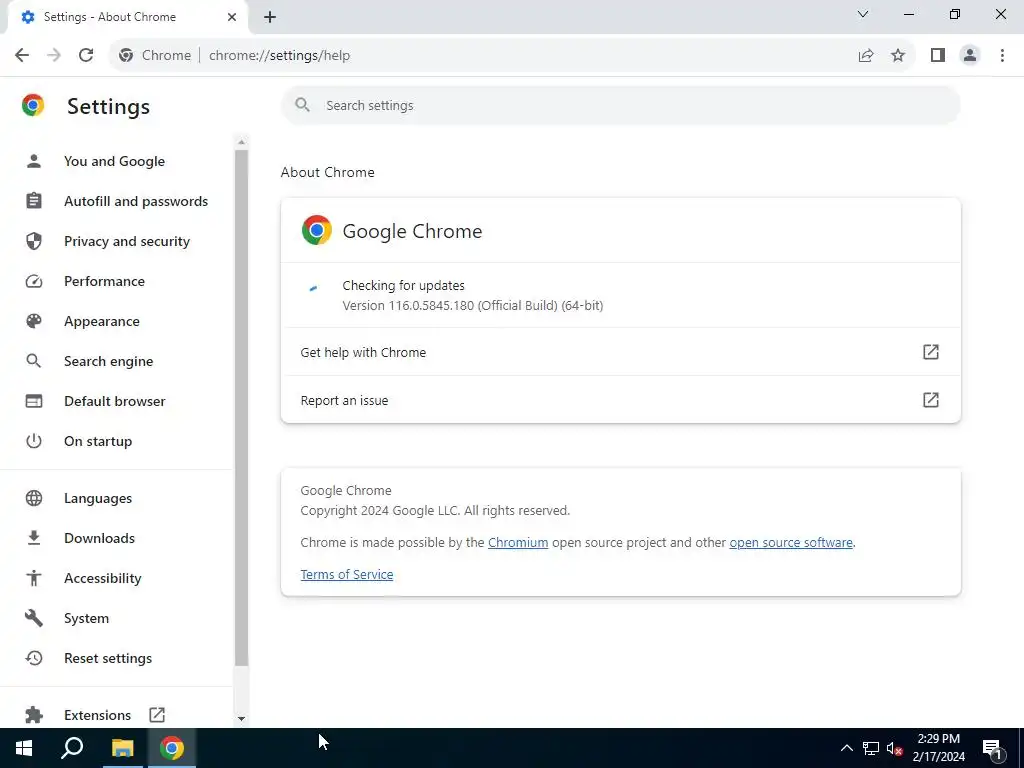Click the Checking for updates text
The width and height of the screenshot is (1024, 768).
click(x=404, y=285)
